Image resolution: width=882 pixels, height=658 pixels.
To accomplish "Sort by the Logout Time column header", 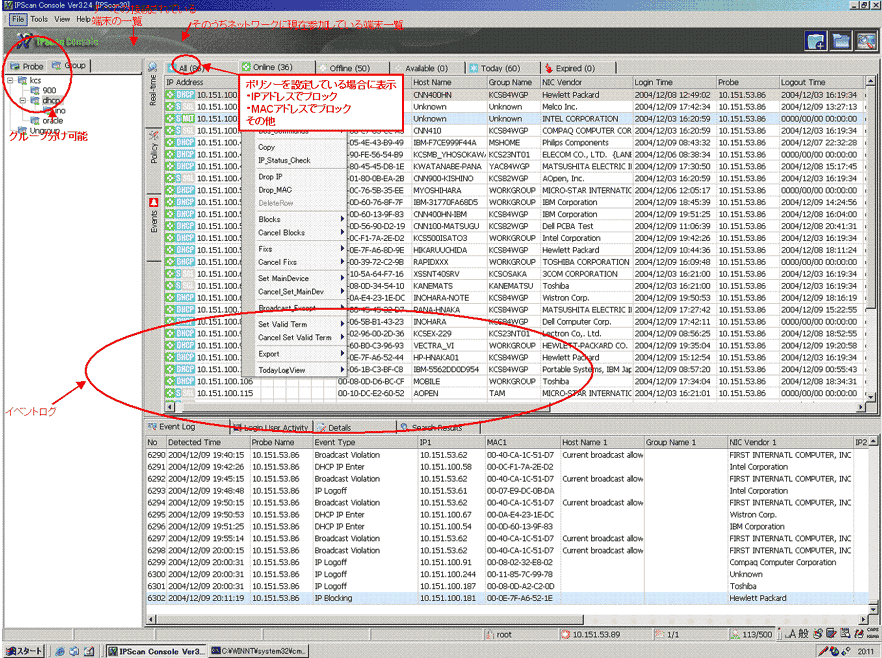I will click(821, 82).
